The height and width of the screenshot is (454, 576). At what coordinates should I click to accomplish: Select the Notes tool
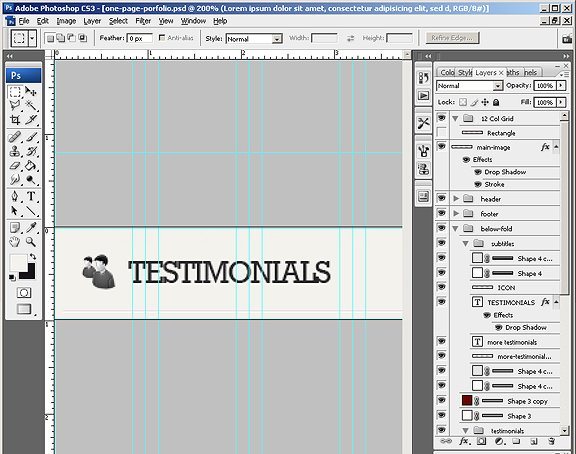click(x=15, y=228)
